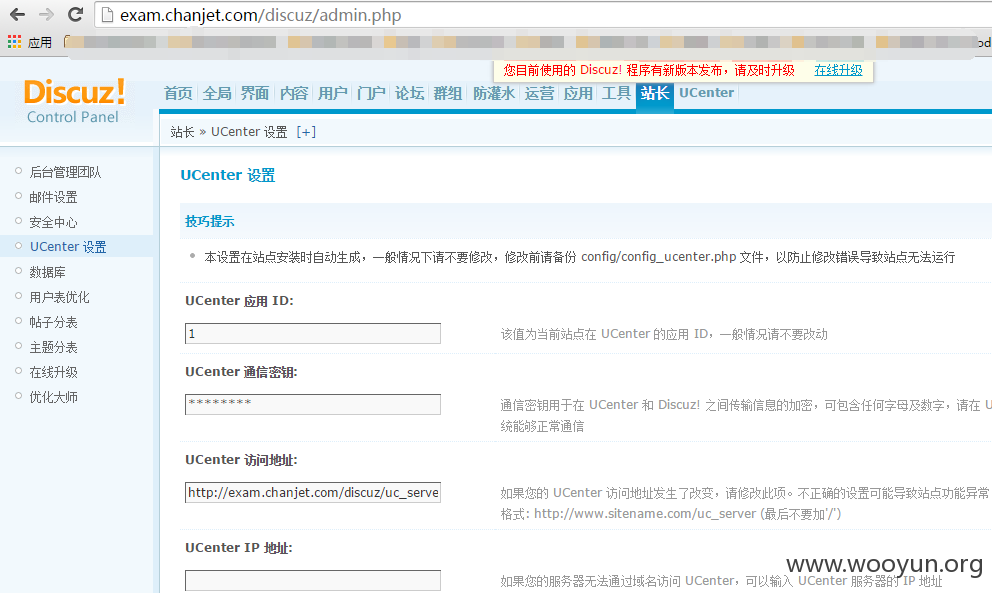Click the 应用 bookmarks bar label

[x=40, y=42]
